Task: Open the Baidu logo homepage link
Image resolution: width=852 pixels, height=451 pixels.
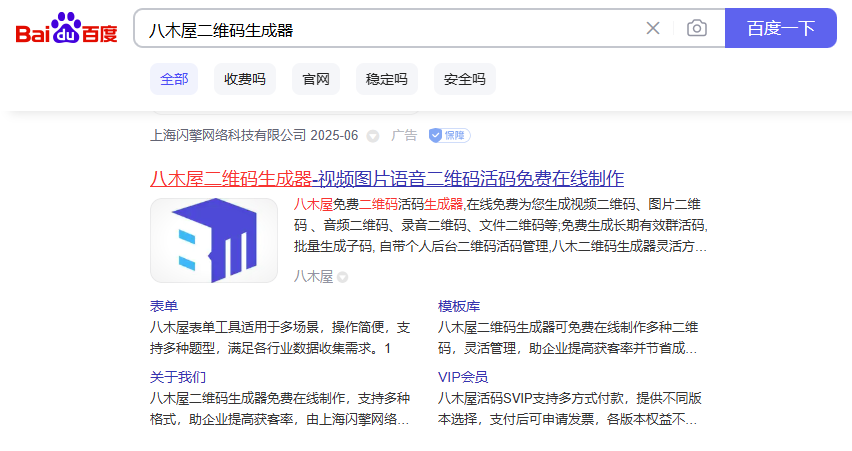Action: (x=67, y=28)
